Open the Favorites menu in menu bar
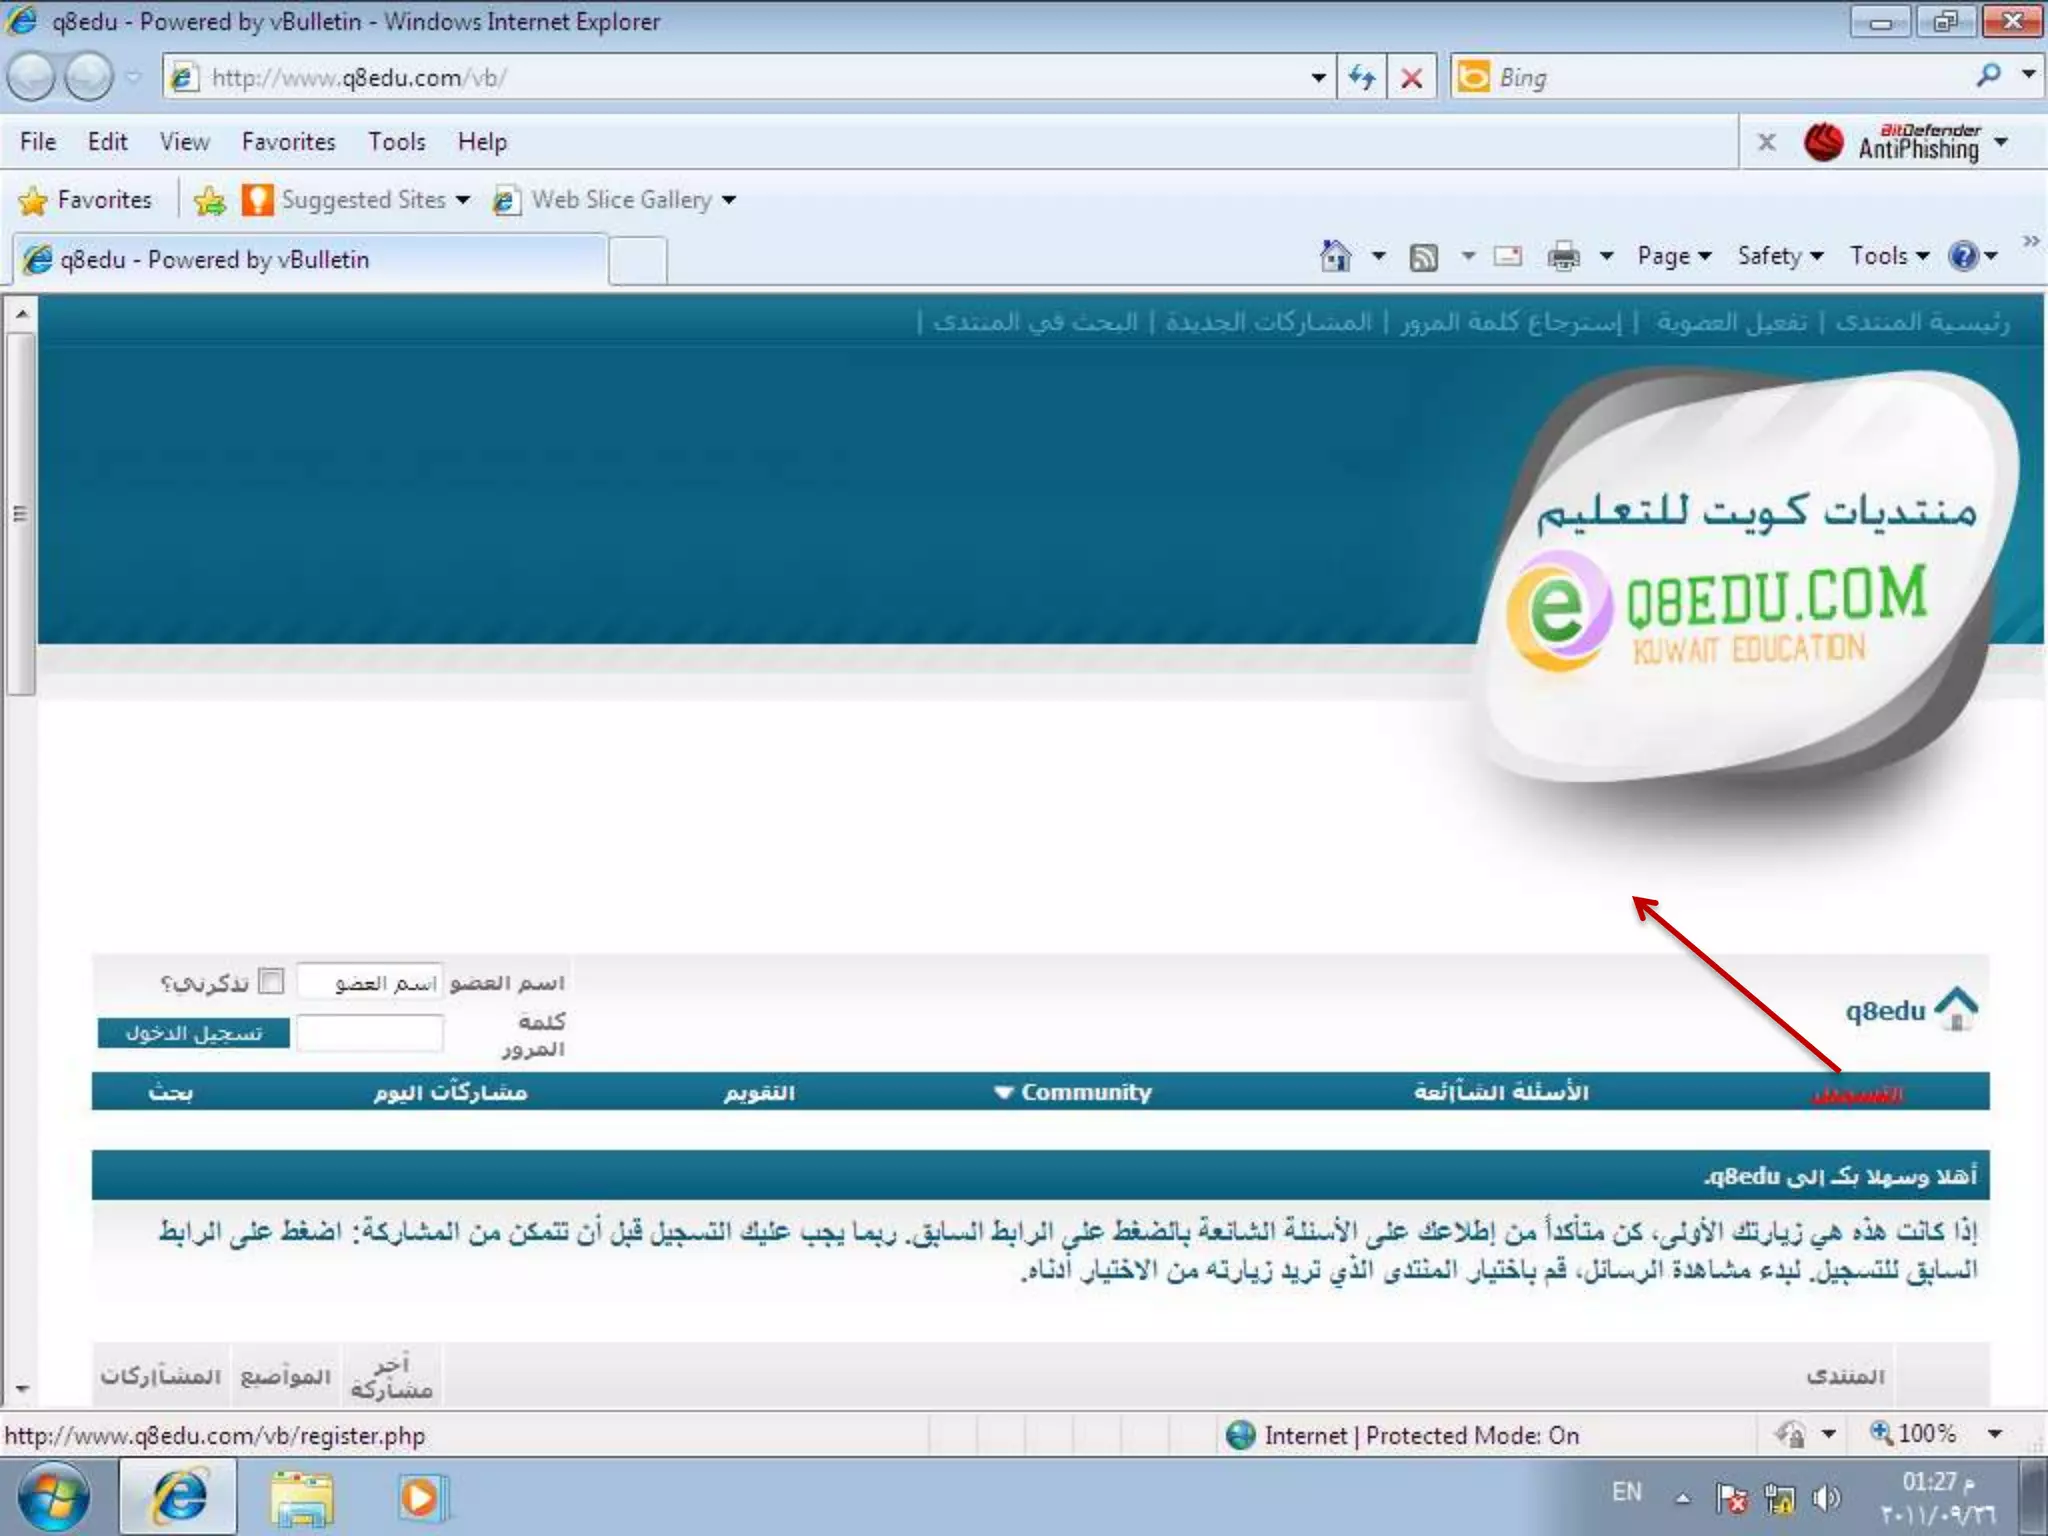 click(288, 142)
